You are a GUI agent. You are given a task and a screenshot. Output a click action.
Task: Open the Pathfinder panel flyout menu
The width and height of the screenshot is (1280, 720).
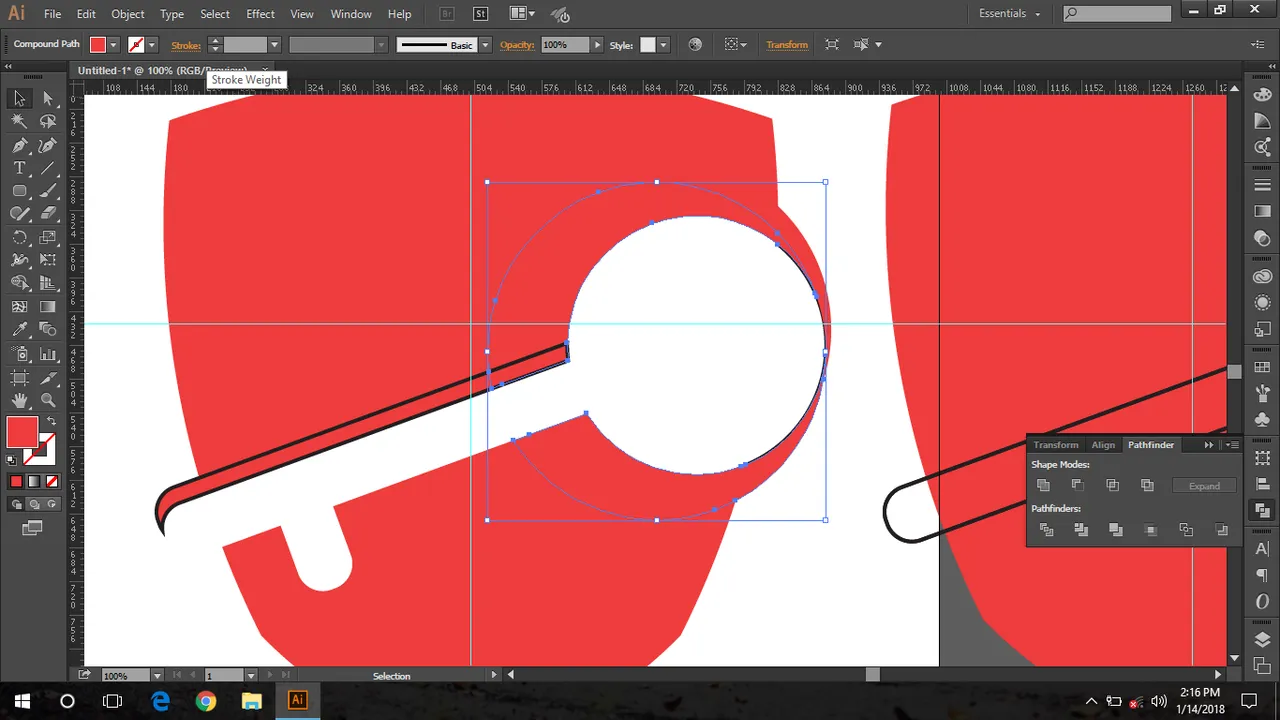pos(1233,445)
